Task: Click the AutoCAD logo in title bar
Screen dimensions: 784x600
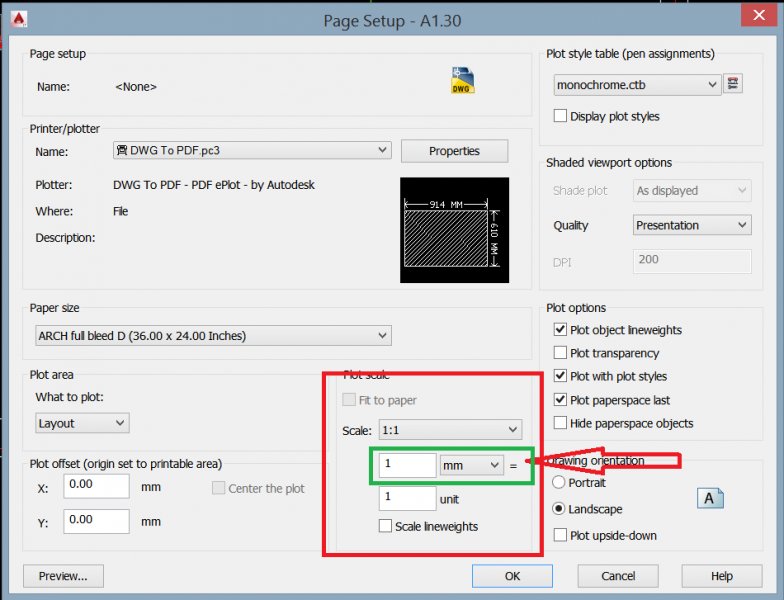Action: point(18,20)
